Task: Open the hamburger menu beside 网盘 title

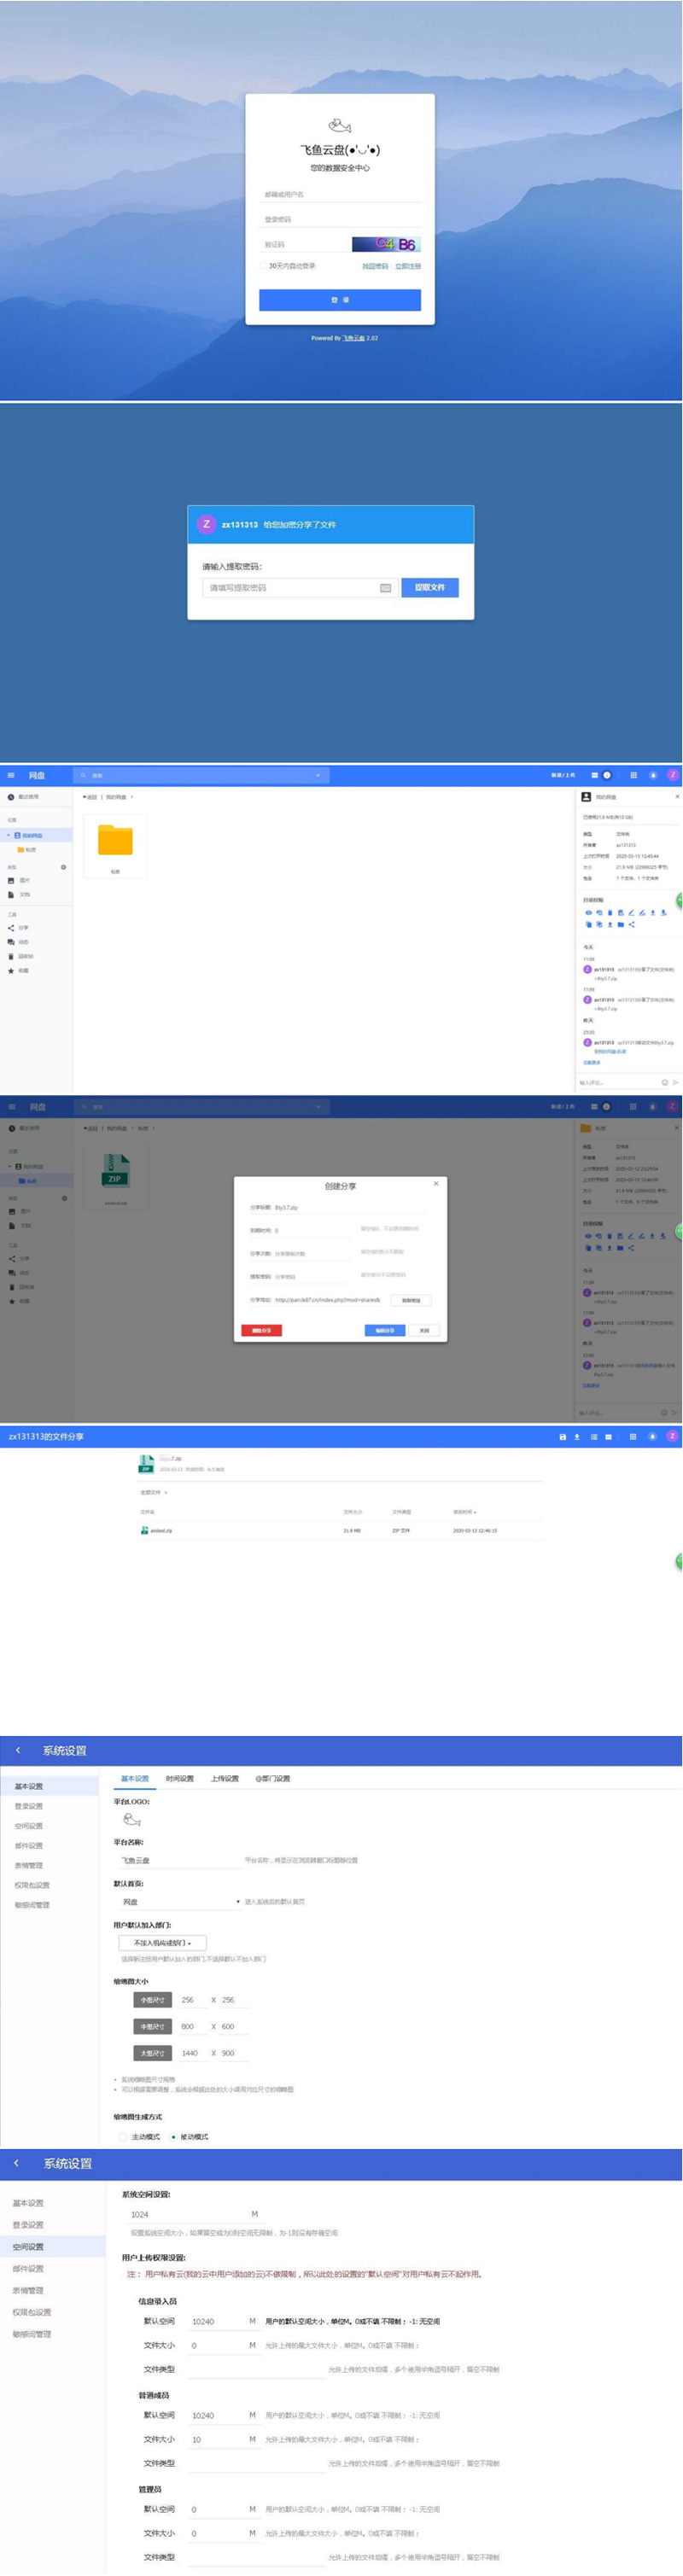Action: click(11, 775)
